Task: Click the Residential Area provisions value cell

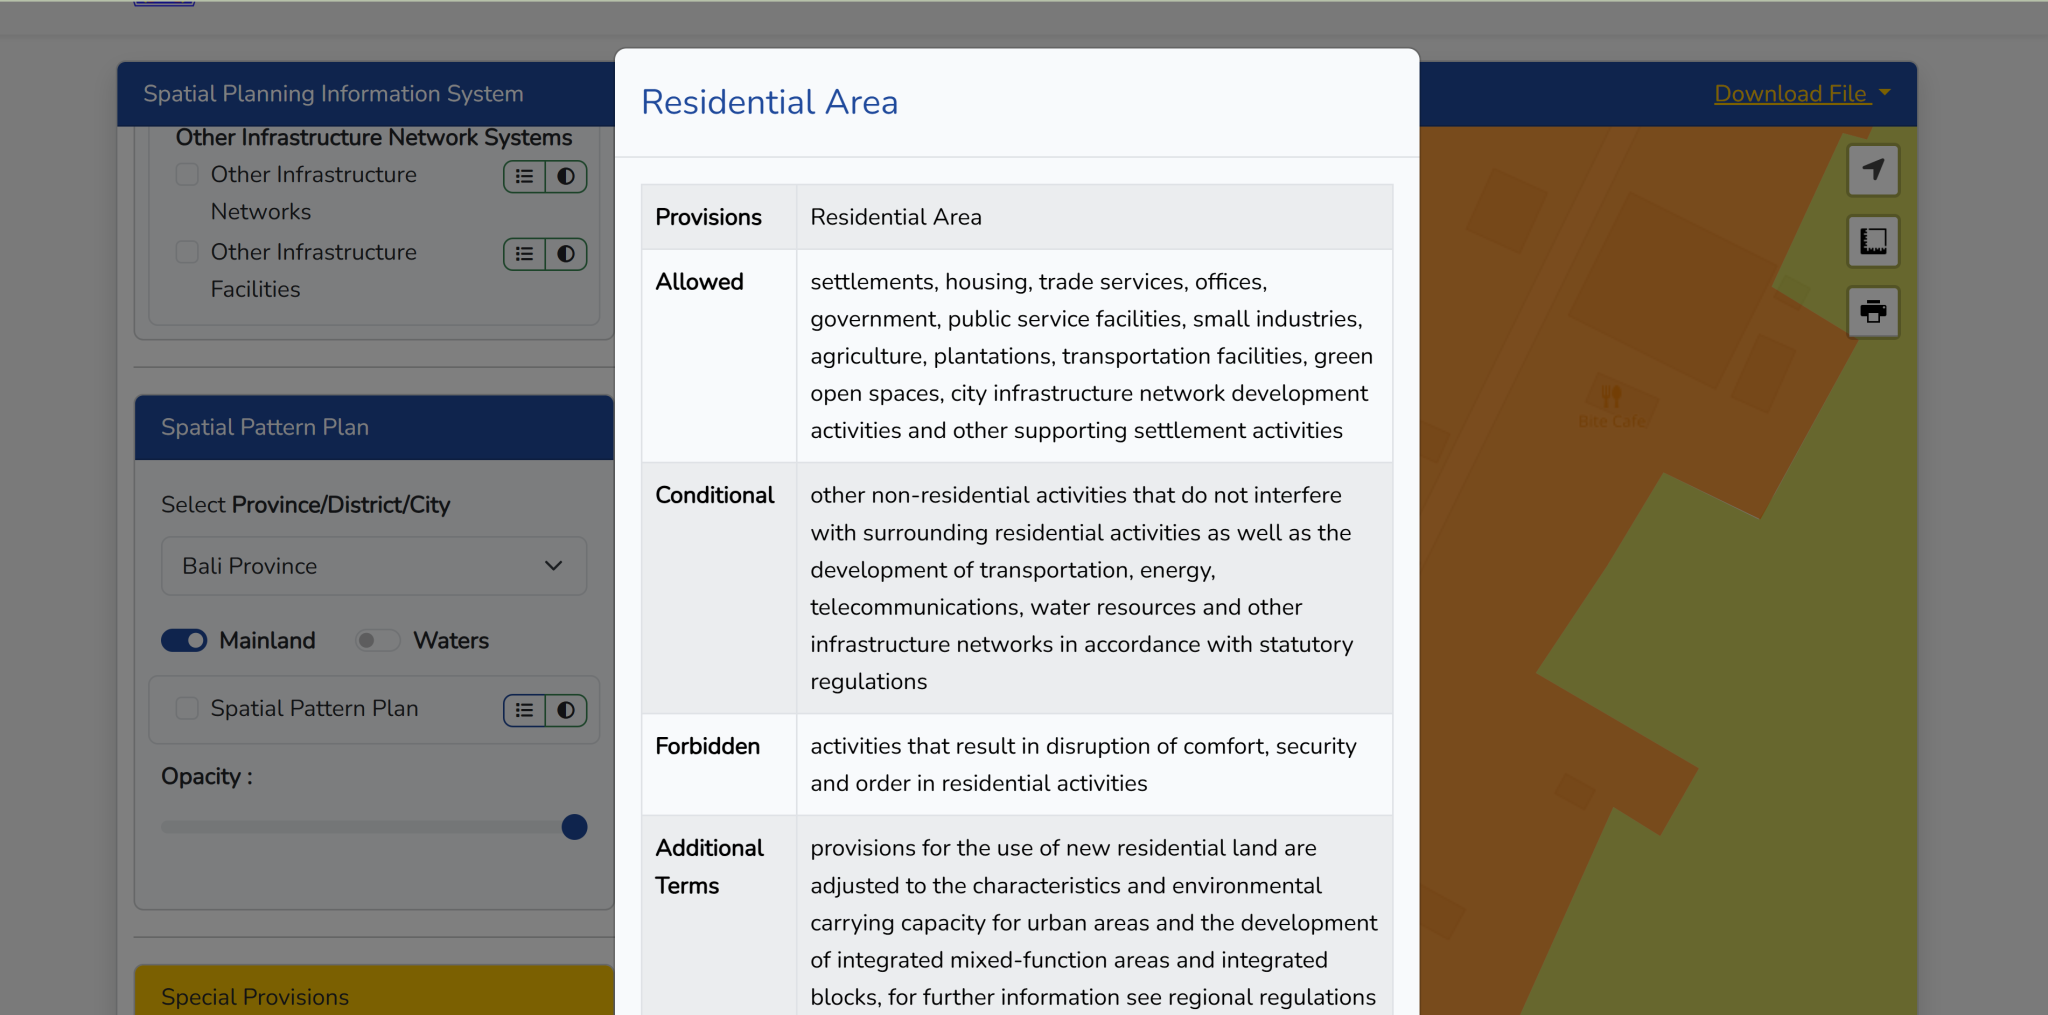Action: point(1094,217)
